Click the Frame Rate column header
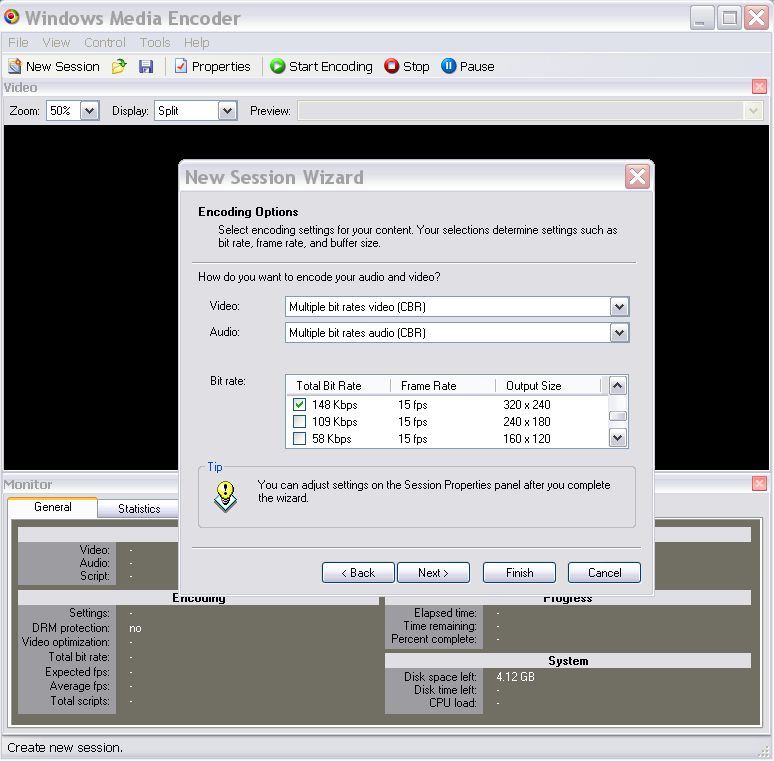The height and width of the screenshot is (762, 774). [443, 386]
